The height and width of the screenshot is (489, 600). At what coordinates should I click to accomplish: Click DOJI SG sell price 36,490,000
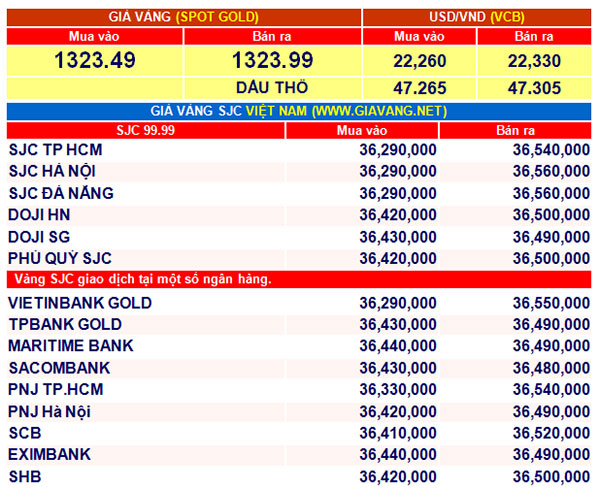[551, 237]
